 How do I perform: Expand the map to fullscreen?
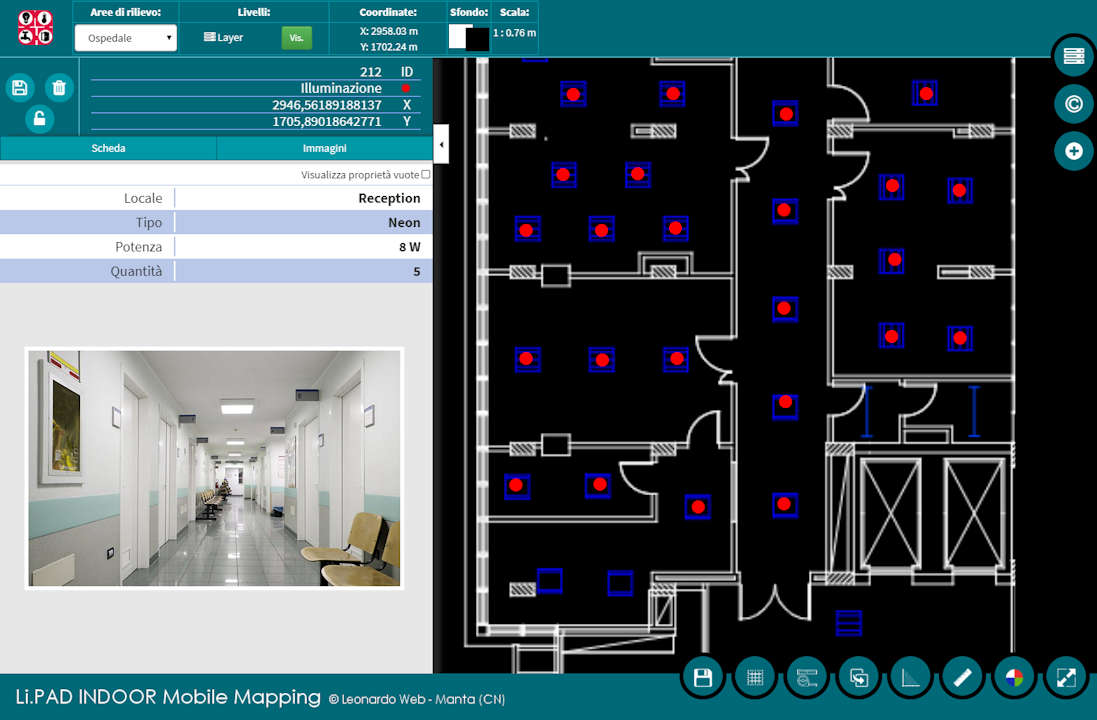pos(1066,677)
